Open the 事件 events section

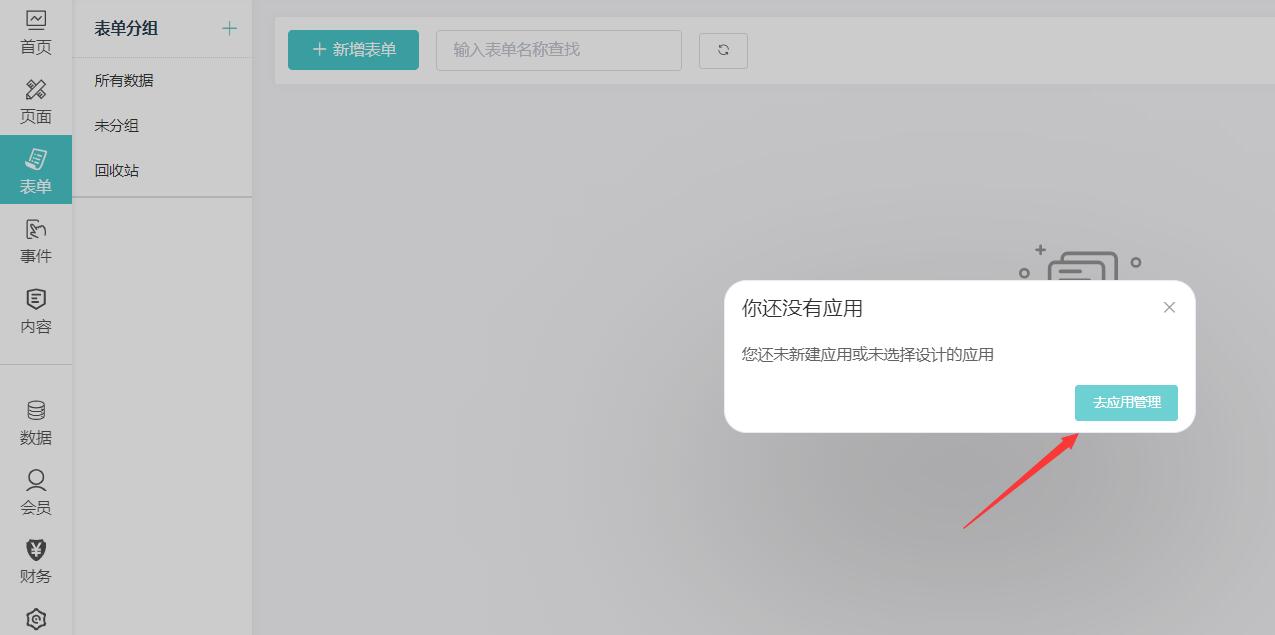click(36, 241)
